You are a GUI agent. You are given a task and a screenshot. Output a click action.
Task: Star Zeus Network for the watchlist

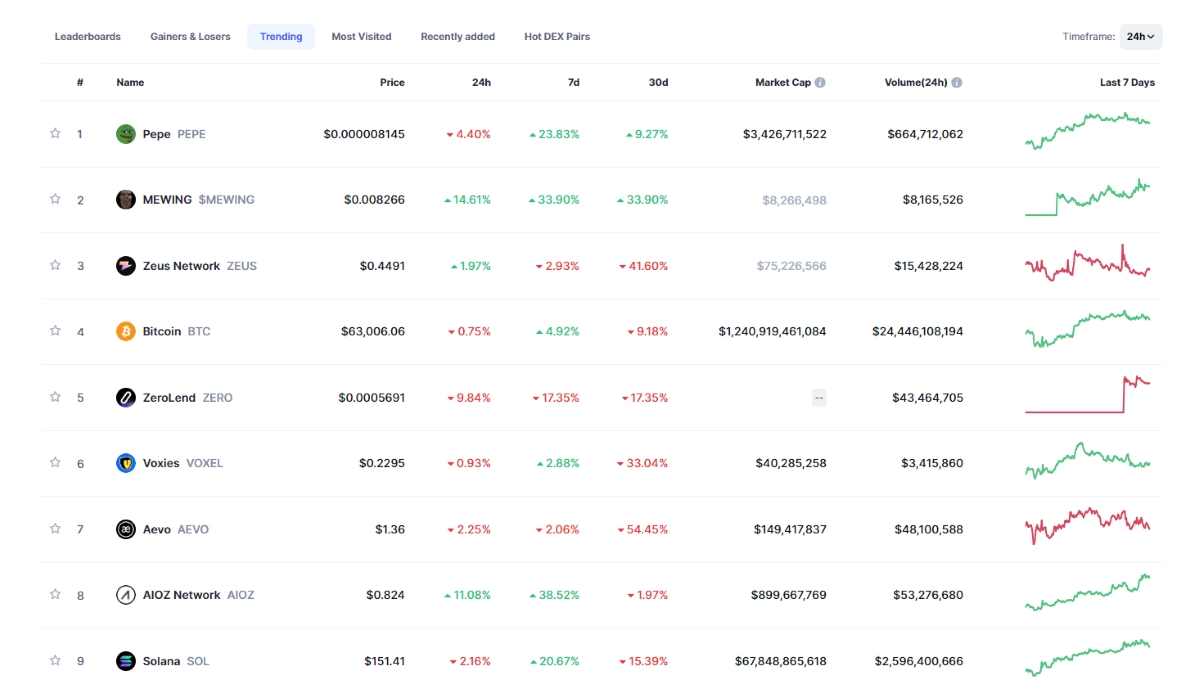click(55, 265)
